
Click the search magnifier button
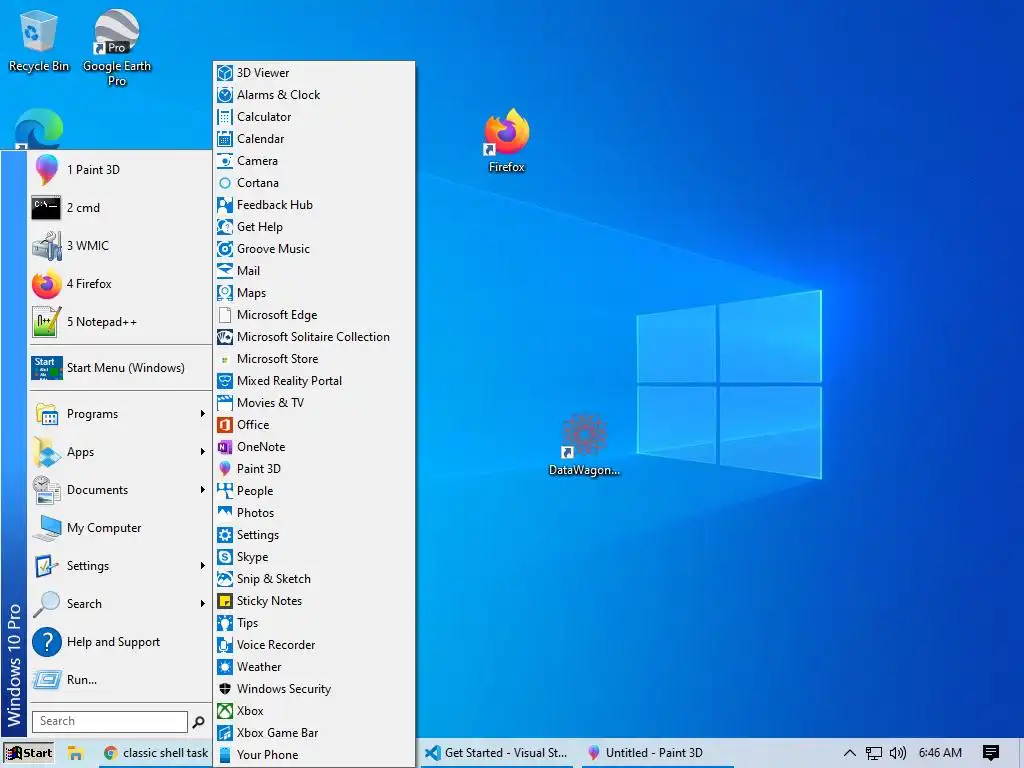click(199, 722)
